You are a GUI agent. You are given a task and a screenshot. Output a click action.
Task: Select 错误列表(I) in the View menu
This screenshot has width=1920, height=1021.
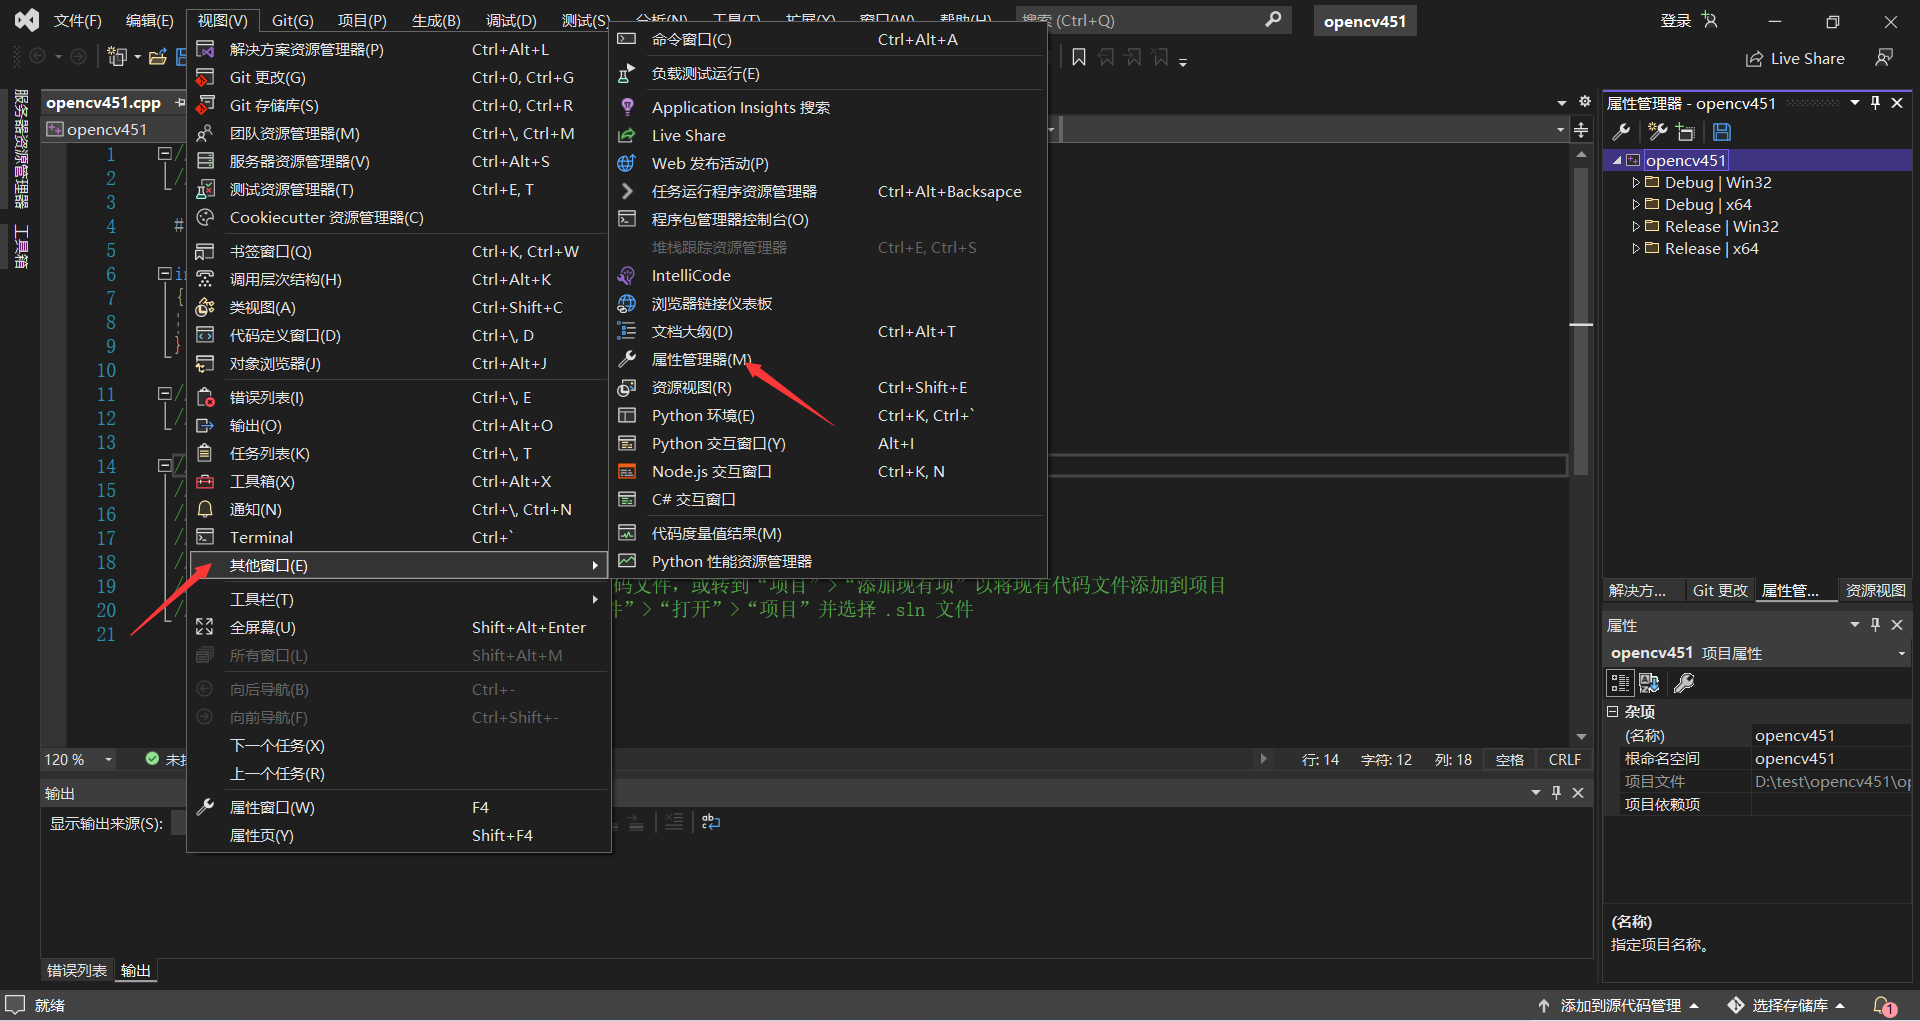(x=399, y=398)
